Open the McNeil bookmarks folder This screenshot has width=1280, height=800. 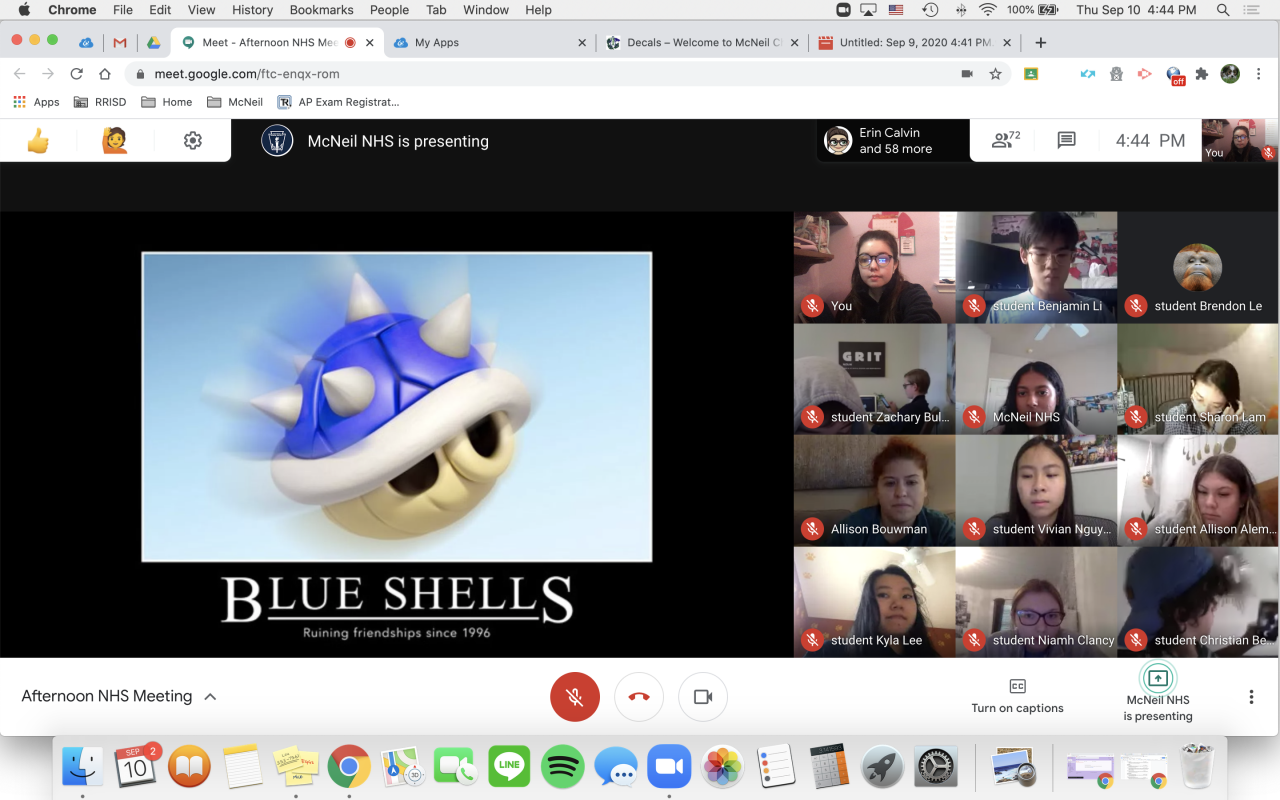pos(234,102)
